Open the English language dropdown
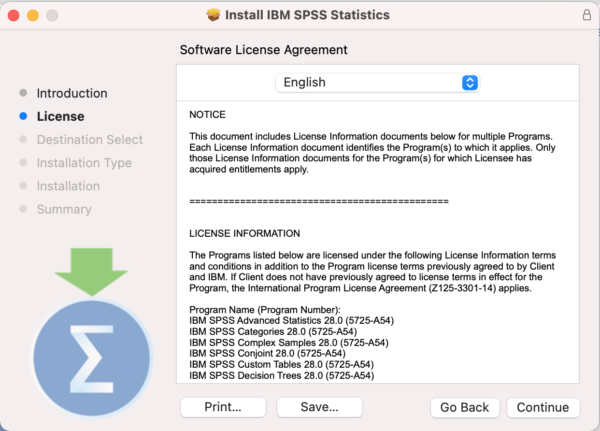 pyautogui.click(x=377, y=83)
